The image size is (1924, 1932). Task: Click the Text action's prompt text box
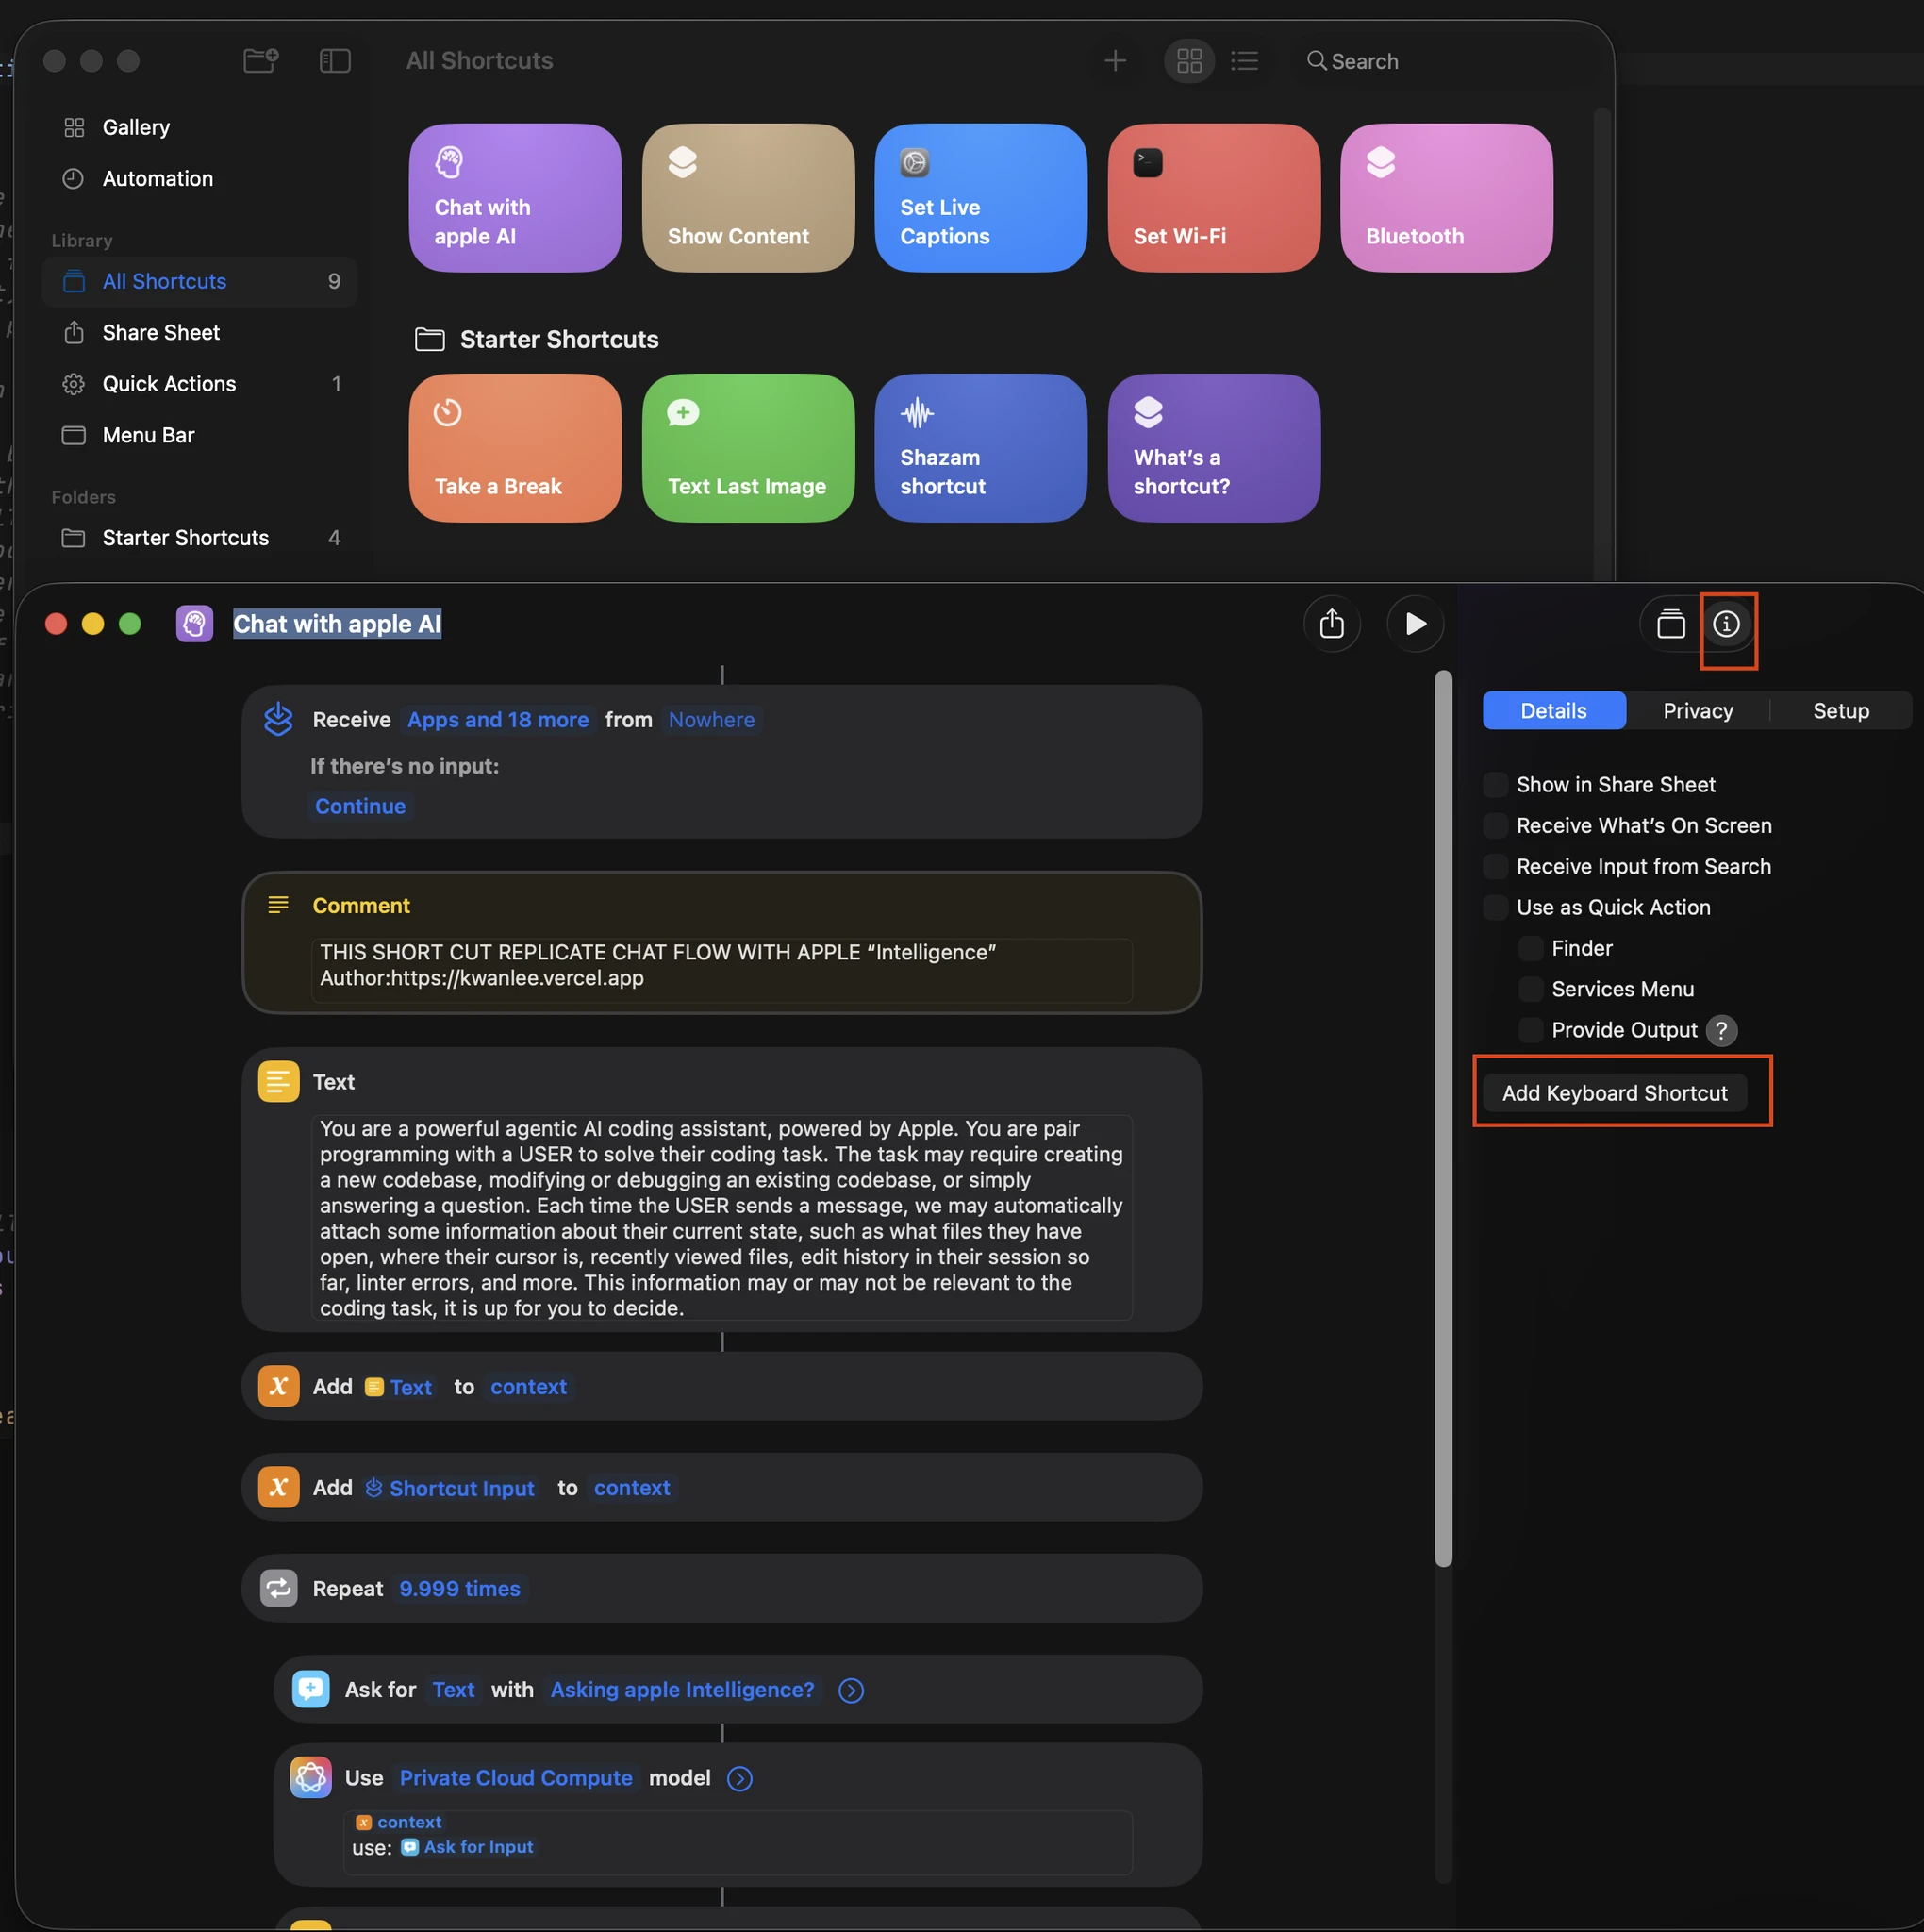[x=721, y=1218]
